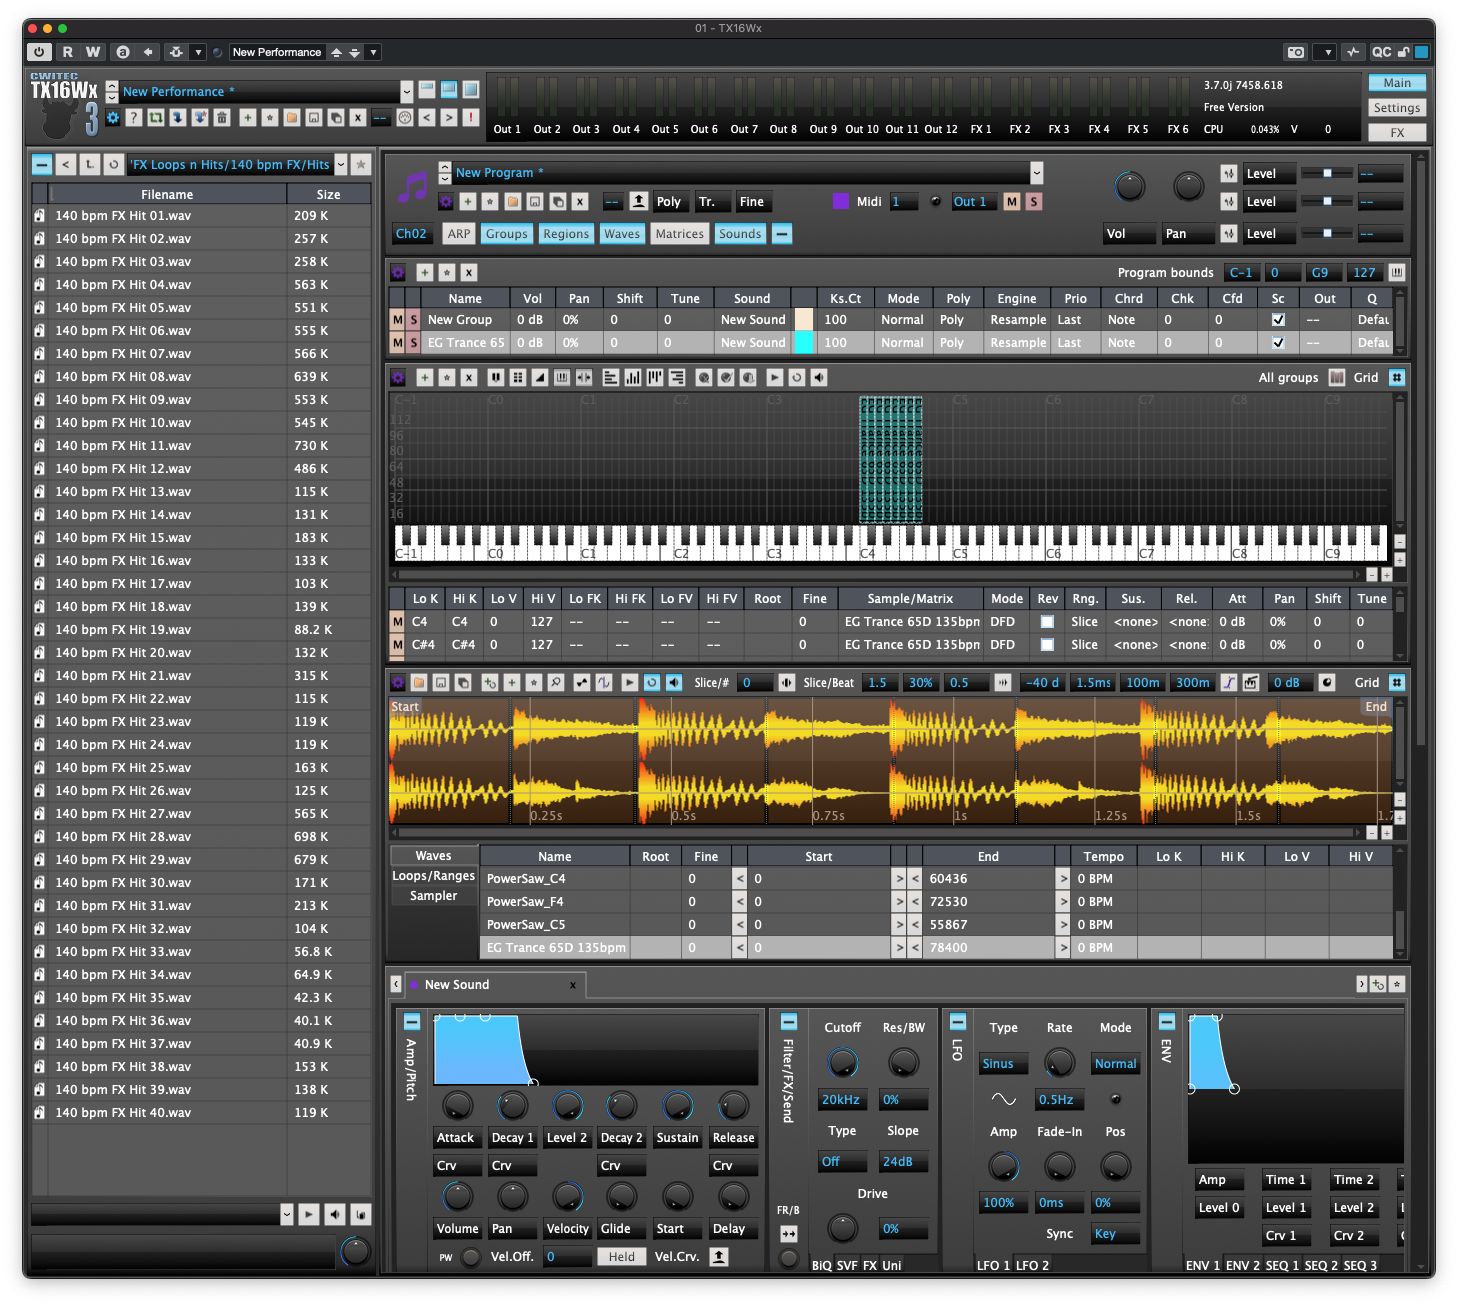Select the ENV 2 tab
This screenshot has height=1305, width=1458.
(1243, 1265)
